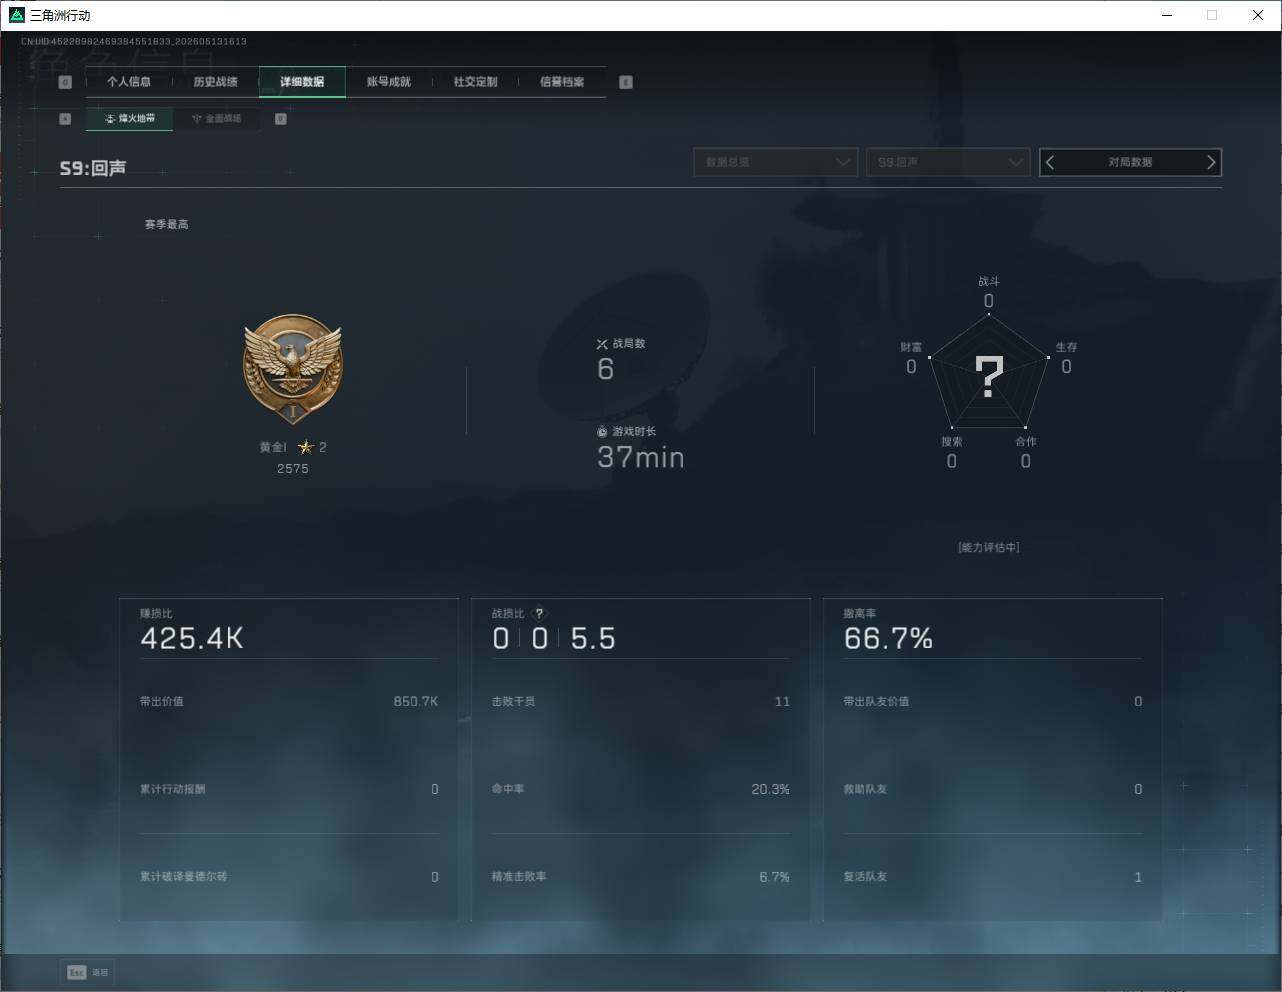1282x992 pixels.
Task: Click the 赛季最高 label
Action: point(167,224)
